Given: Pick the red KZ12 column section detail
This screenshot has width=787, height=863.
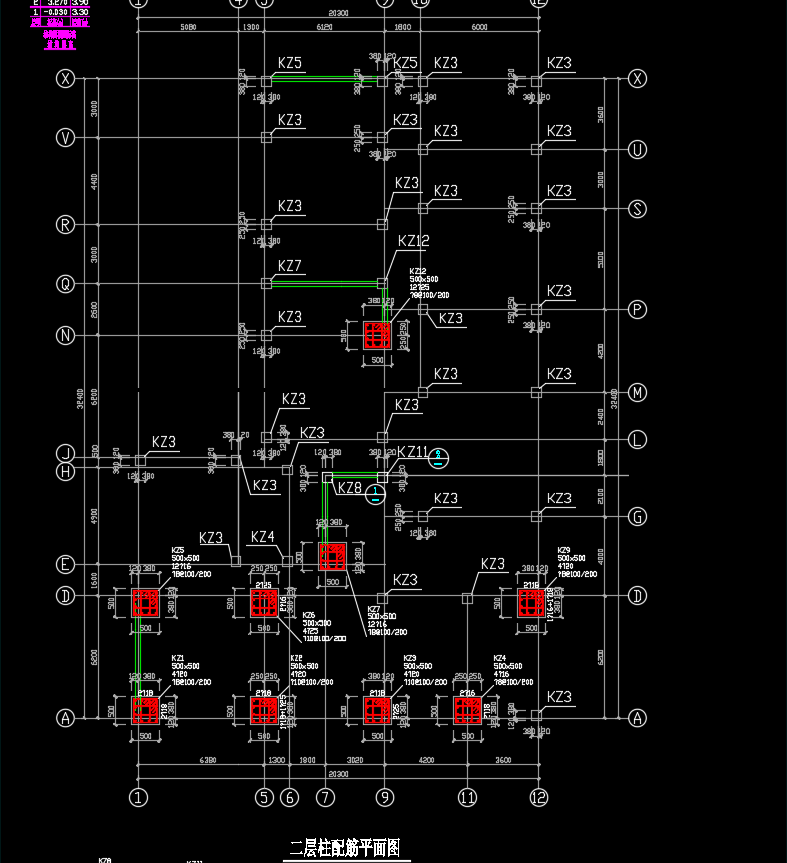Looking at the screenshot, I should (x=377, y=335).
